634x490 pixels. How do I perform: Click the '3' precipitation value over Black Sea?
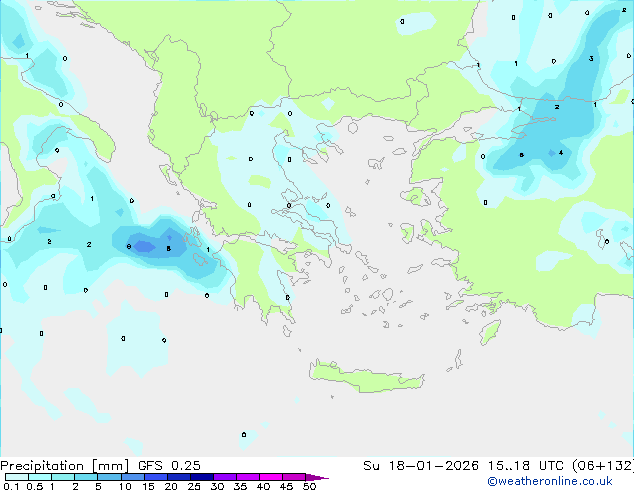coord(591,59)
